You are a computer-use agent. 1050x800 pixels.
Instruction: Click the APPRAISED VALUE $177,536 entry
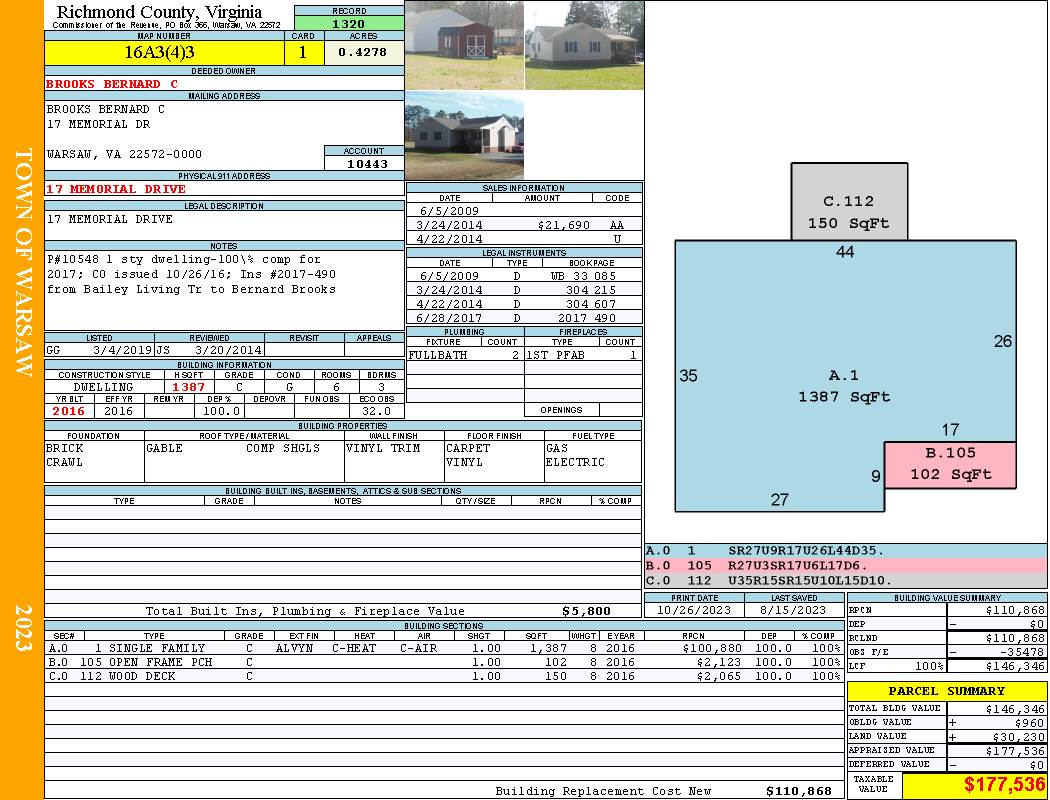(x=947, y=750)
